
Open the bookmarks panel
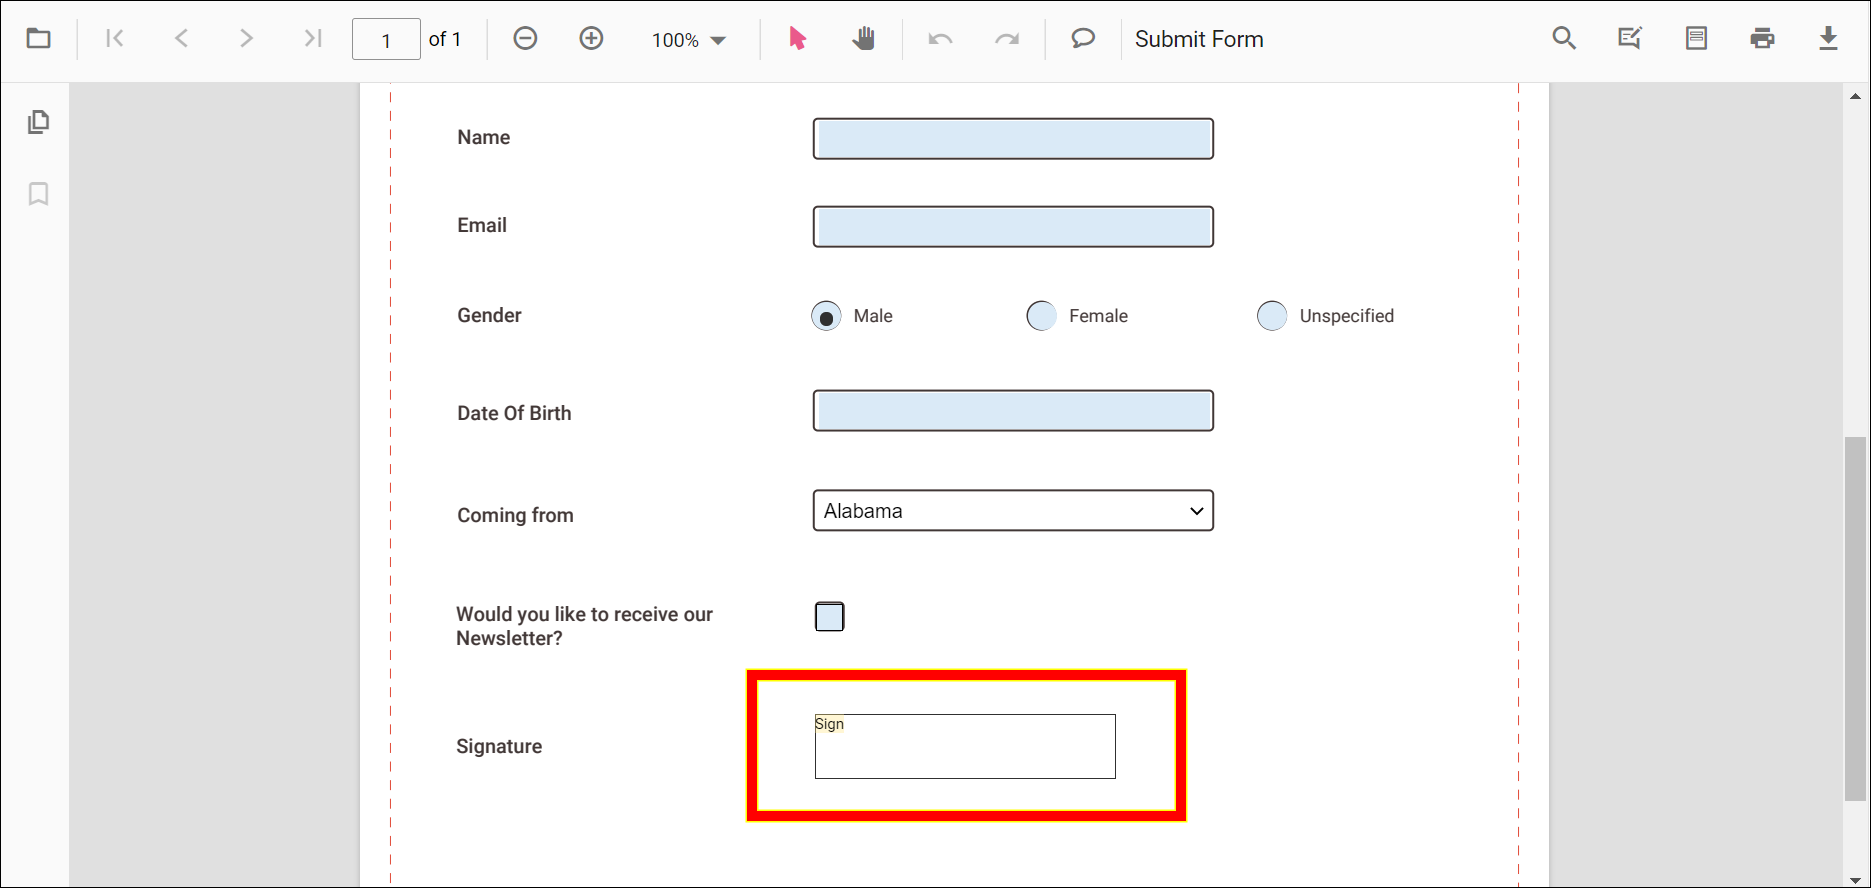tap(39, 194)
